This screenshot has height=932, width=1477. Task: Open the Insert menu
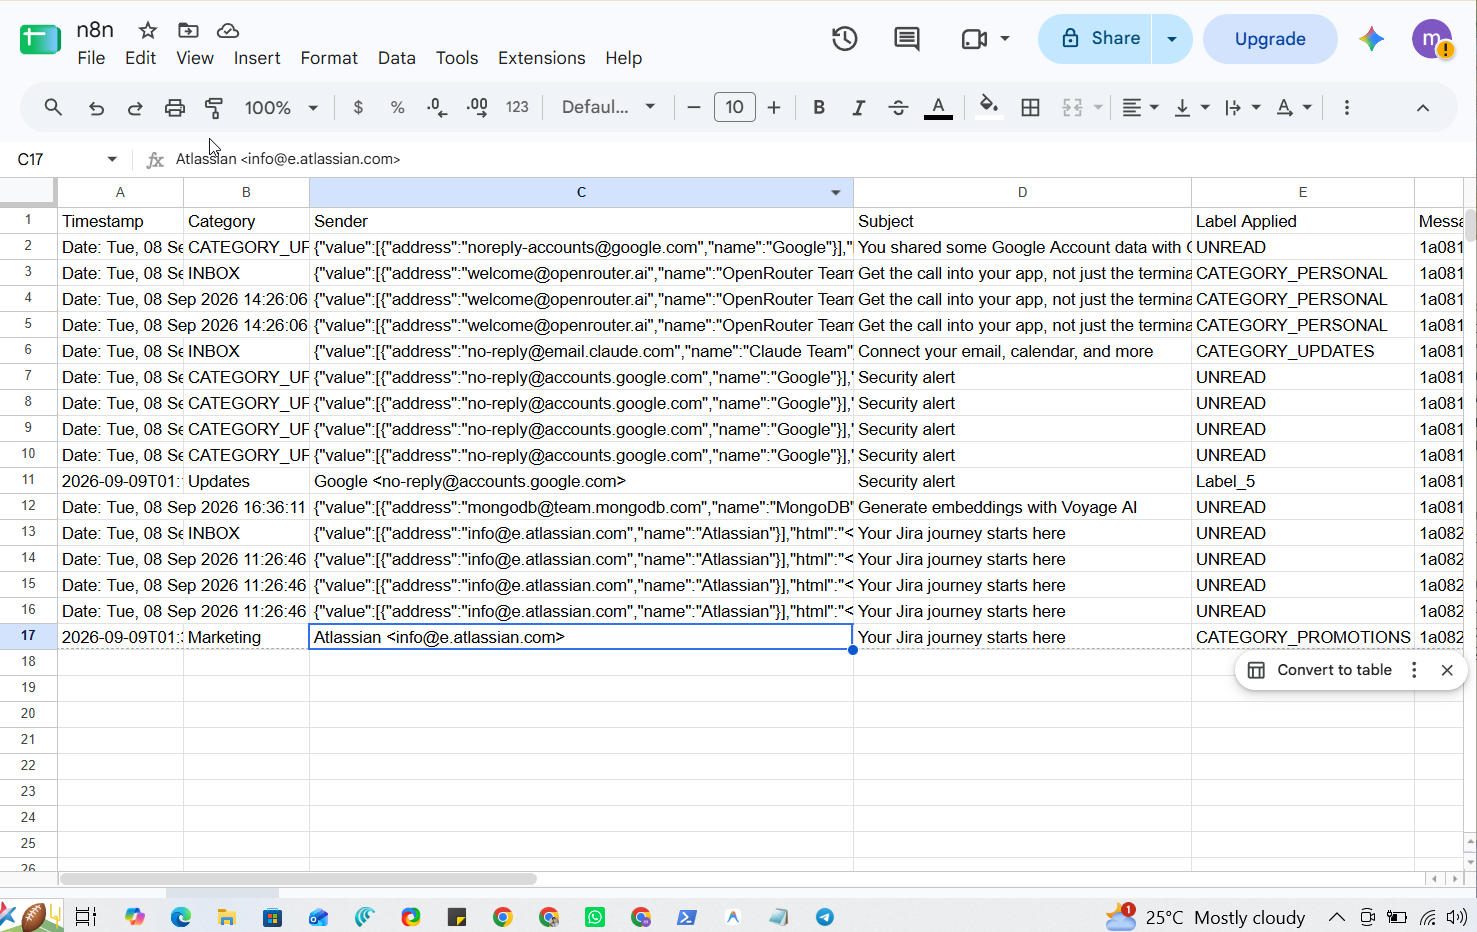[257, 58]
